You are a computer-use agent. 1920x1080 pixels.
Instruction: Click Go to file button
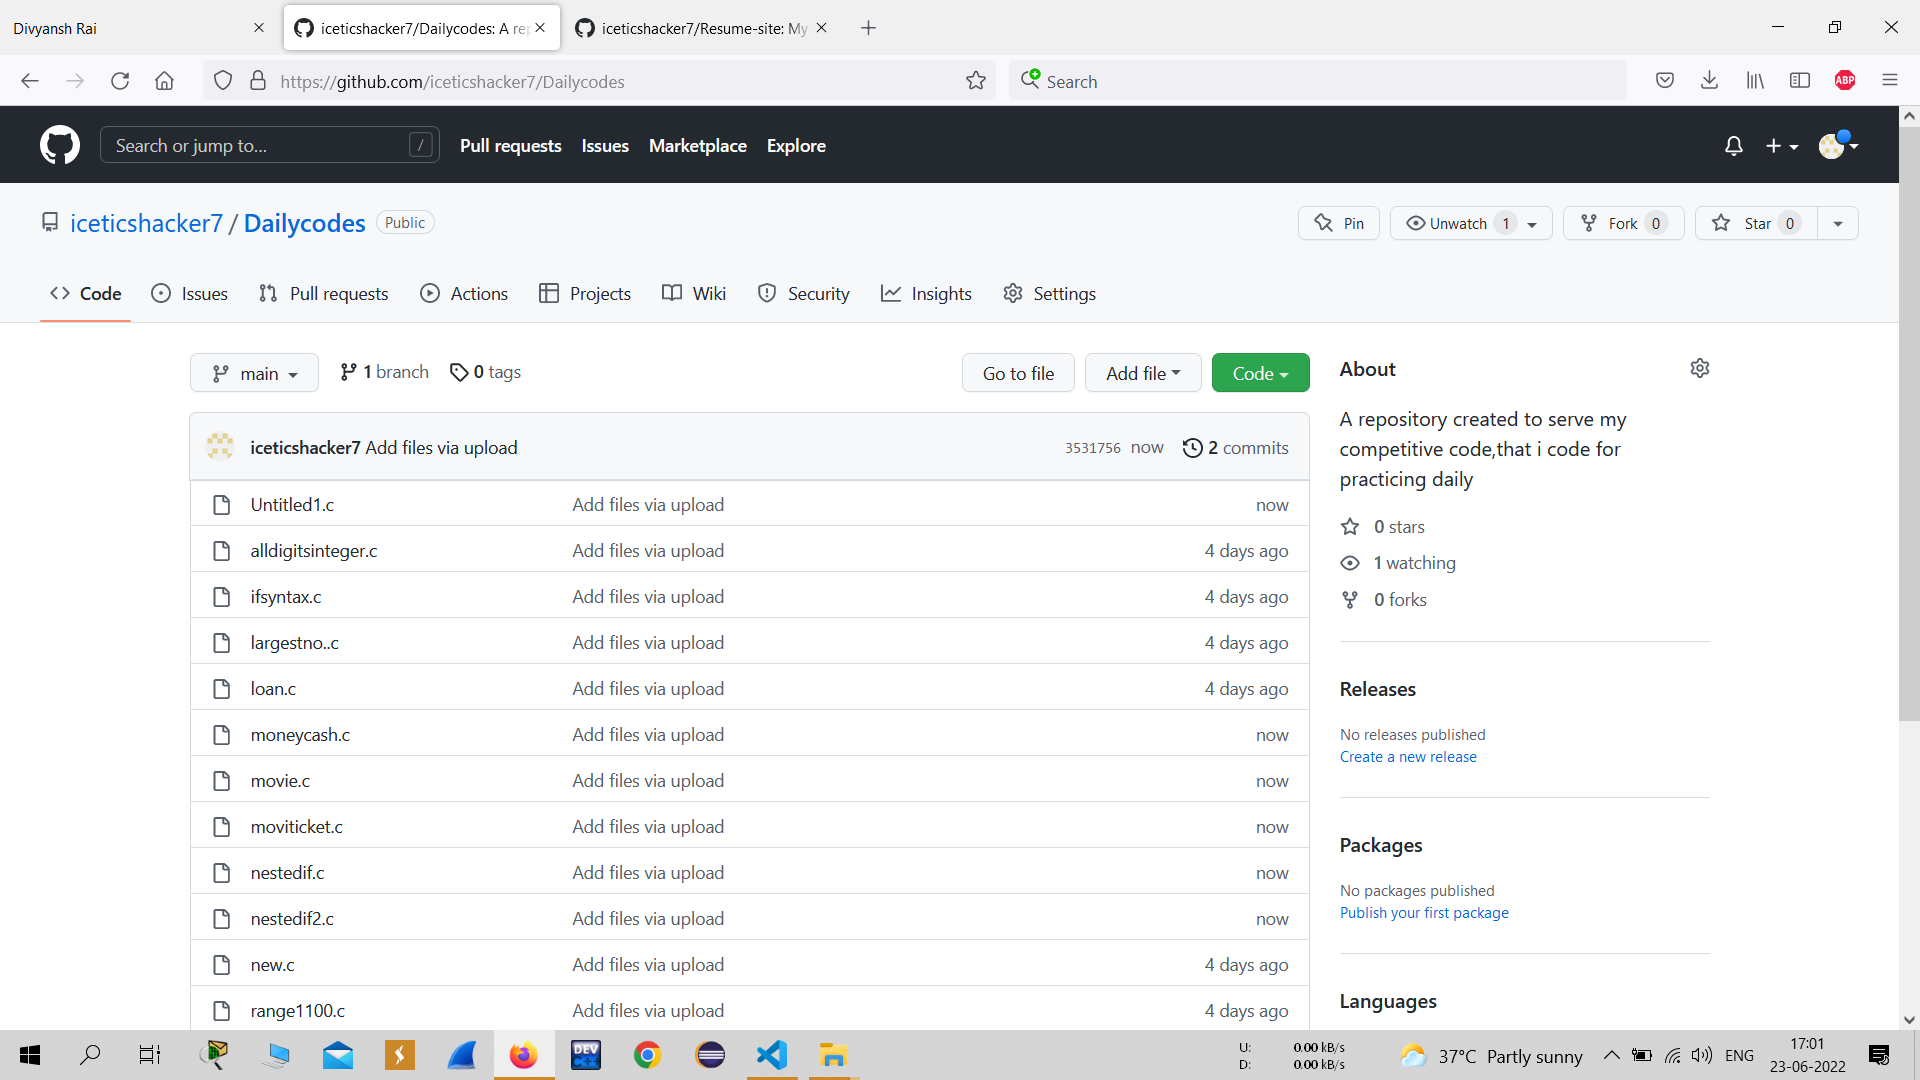(1018, 373)
